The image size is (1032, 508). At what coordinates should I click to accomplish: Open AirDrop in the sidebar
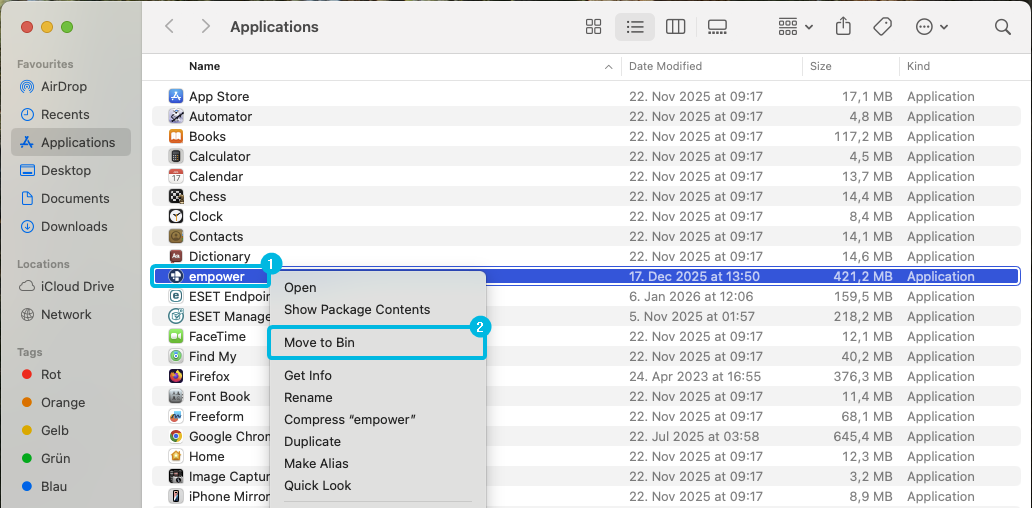click(71, 86)
